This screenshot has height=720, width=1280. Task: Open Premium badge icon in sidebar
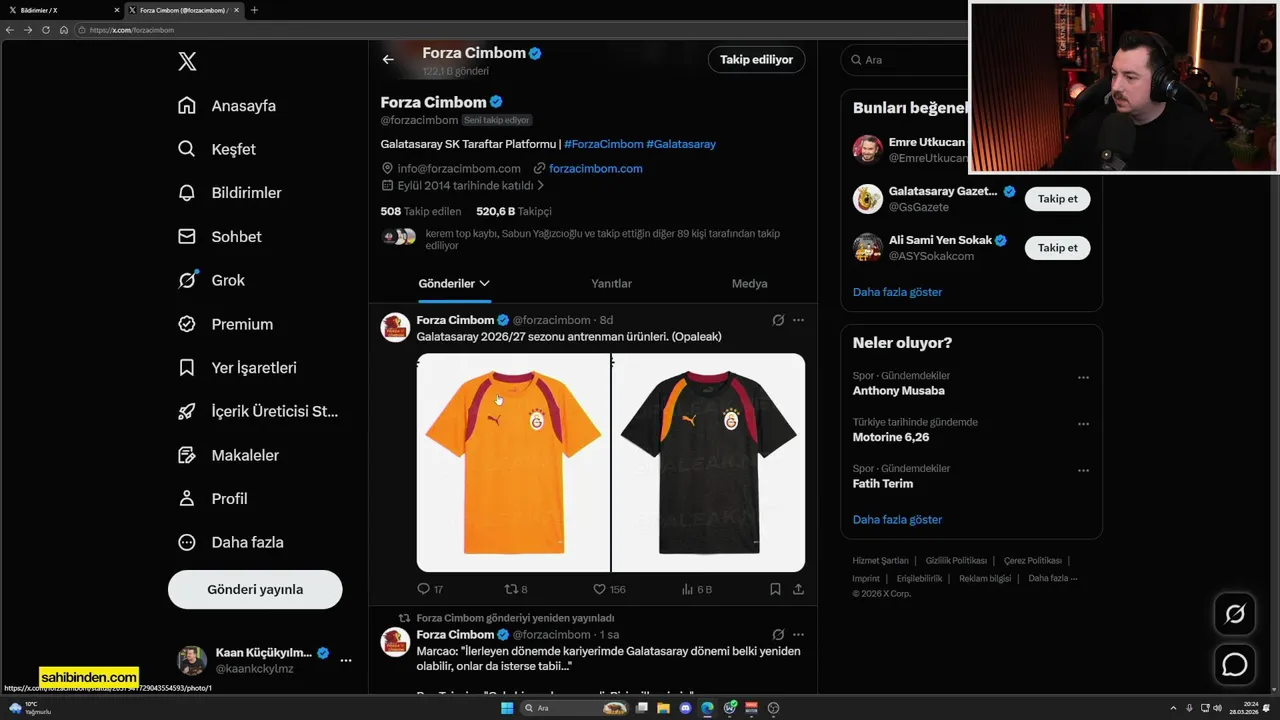(186, 324)
